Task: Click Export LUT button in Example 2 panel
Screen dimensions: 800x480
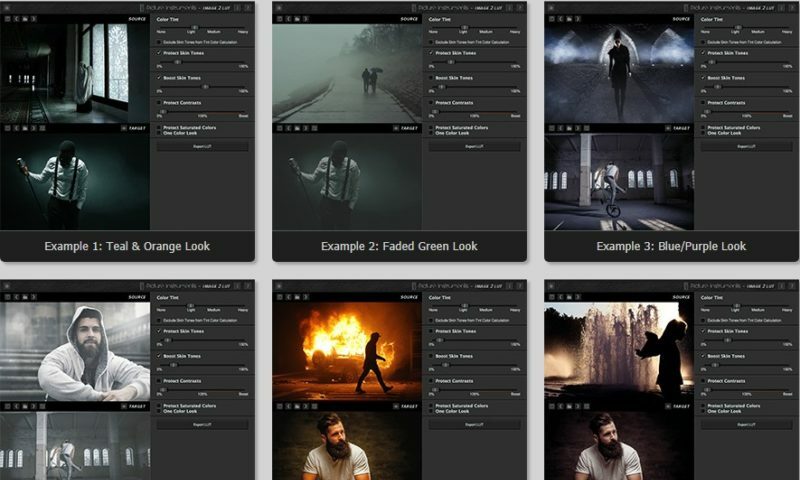Action: tap(474, 146)
